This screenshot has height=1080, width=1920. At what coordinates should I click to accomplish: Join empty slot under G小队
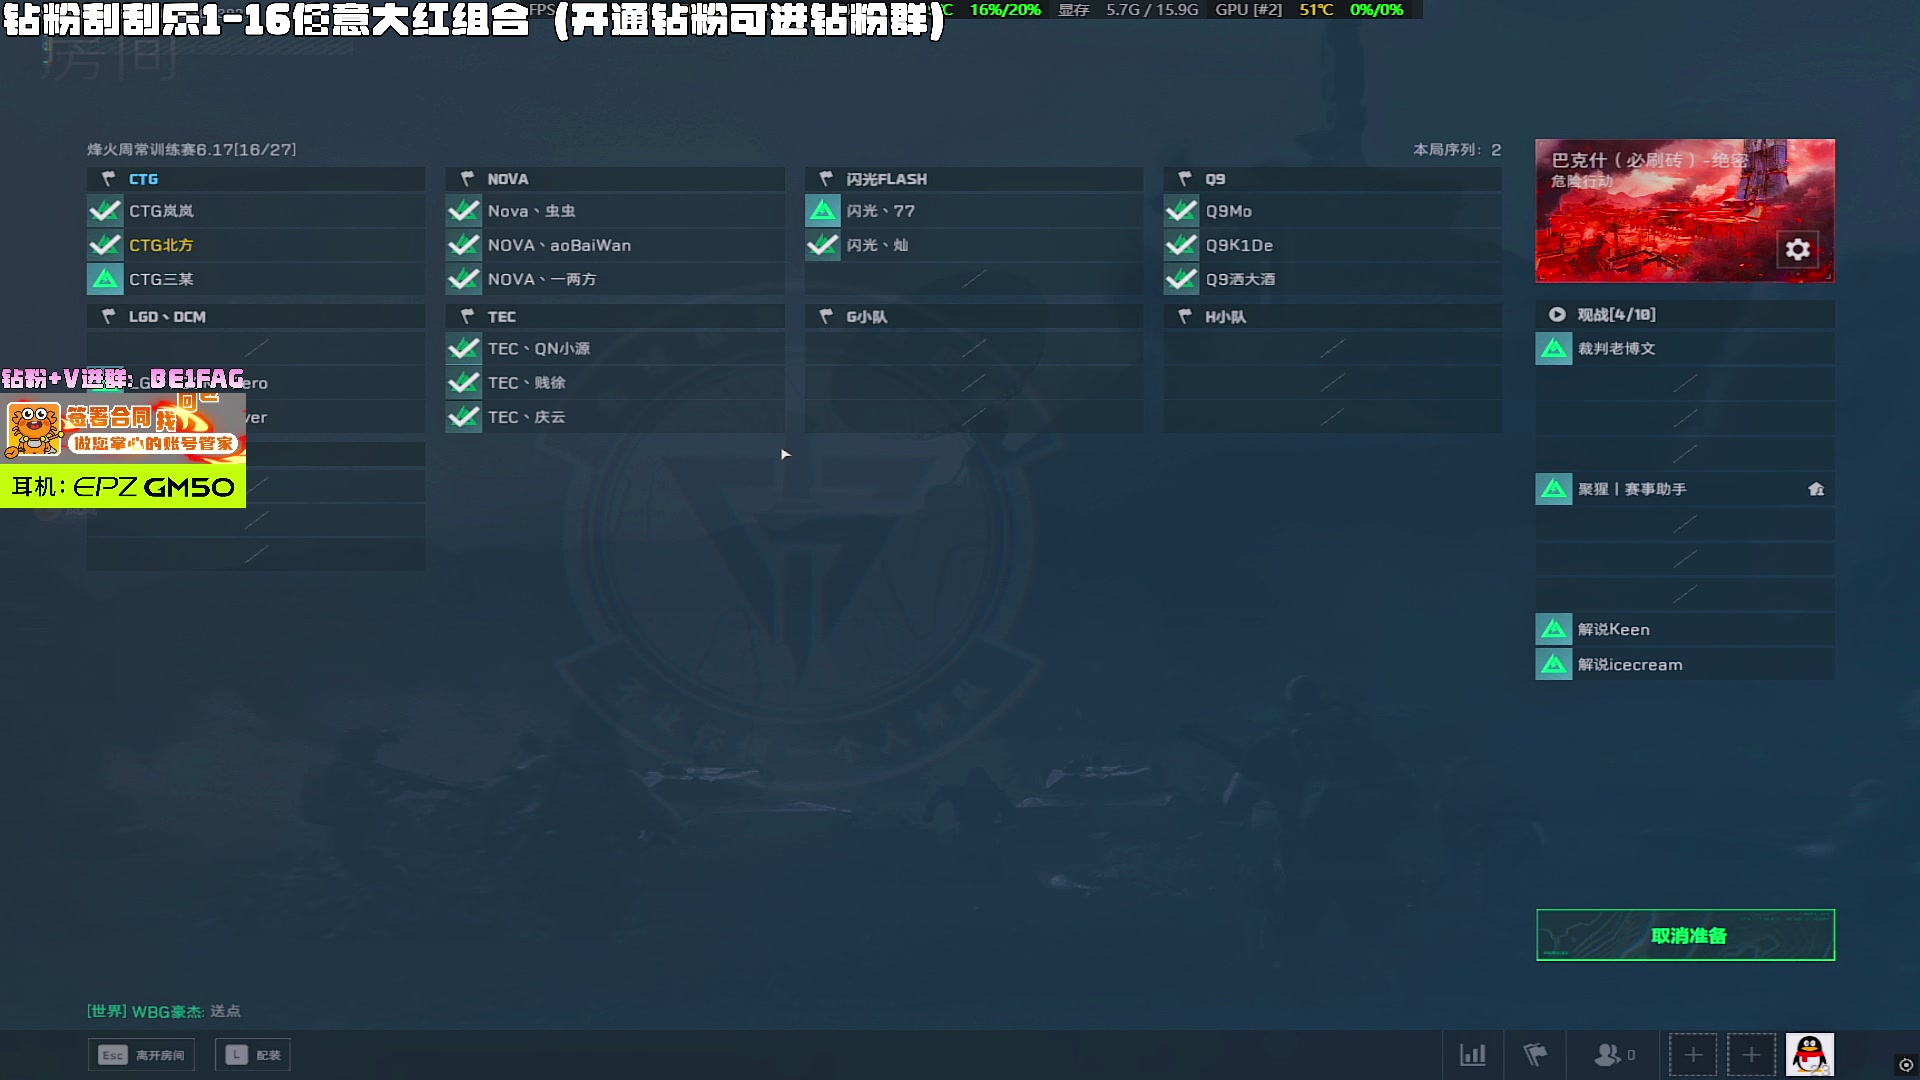coord(974,348)
